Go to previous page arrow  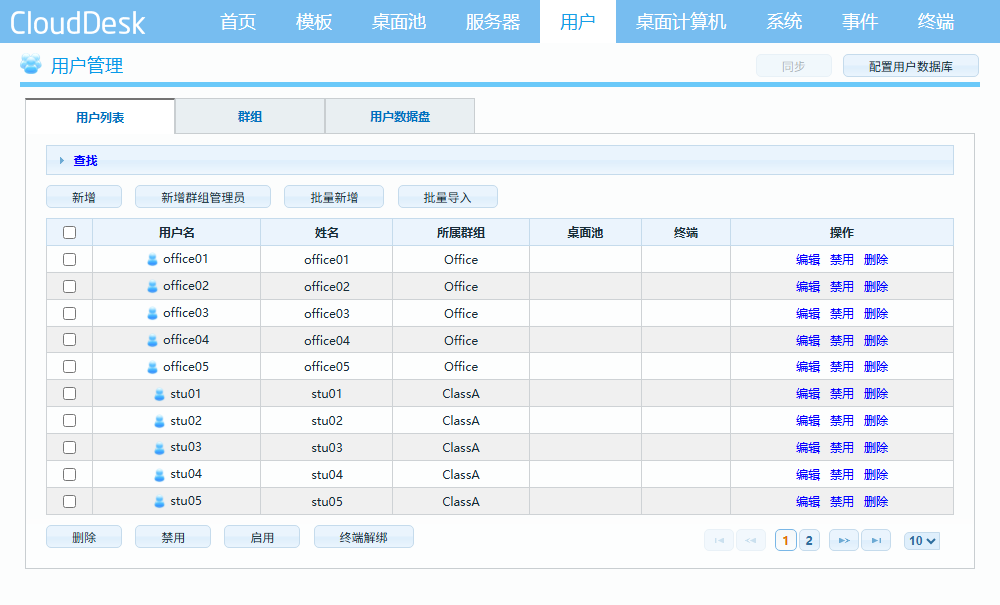click(751, 541)
